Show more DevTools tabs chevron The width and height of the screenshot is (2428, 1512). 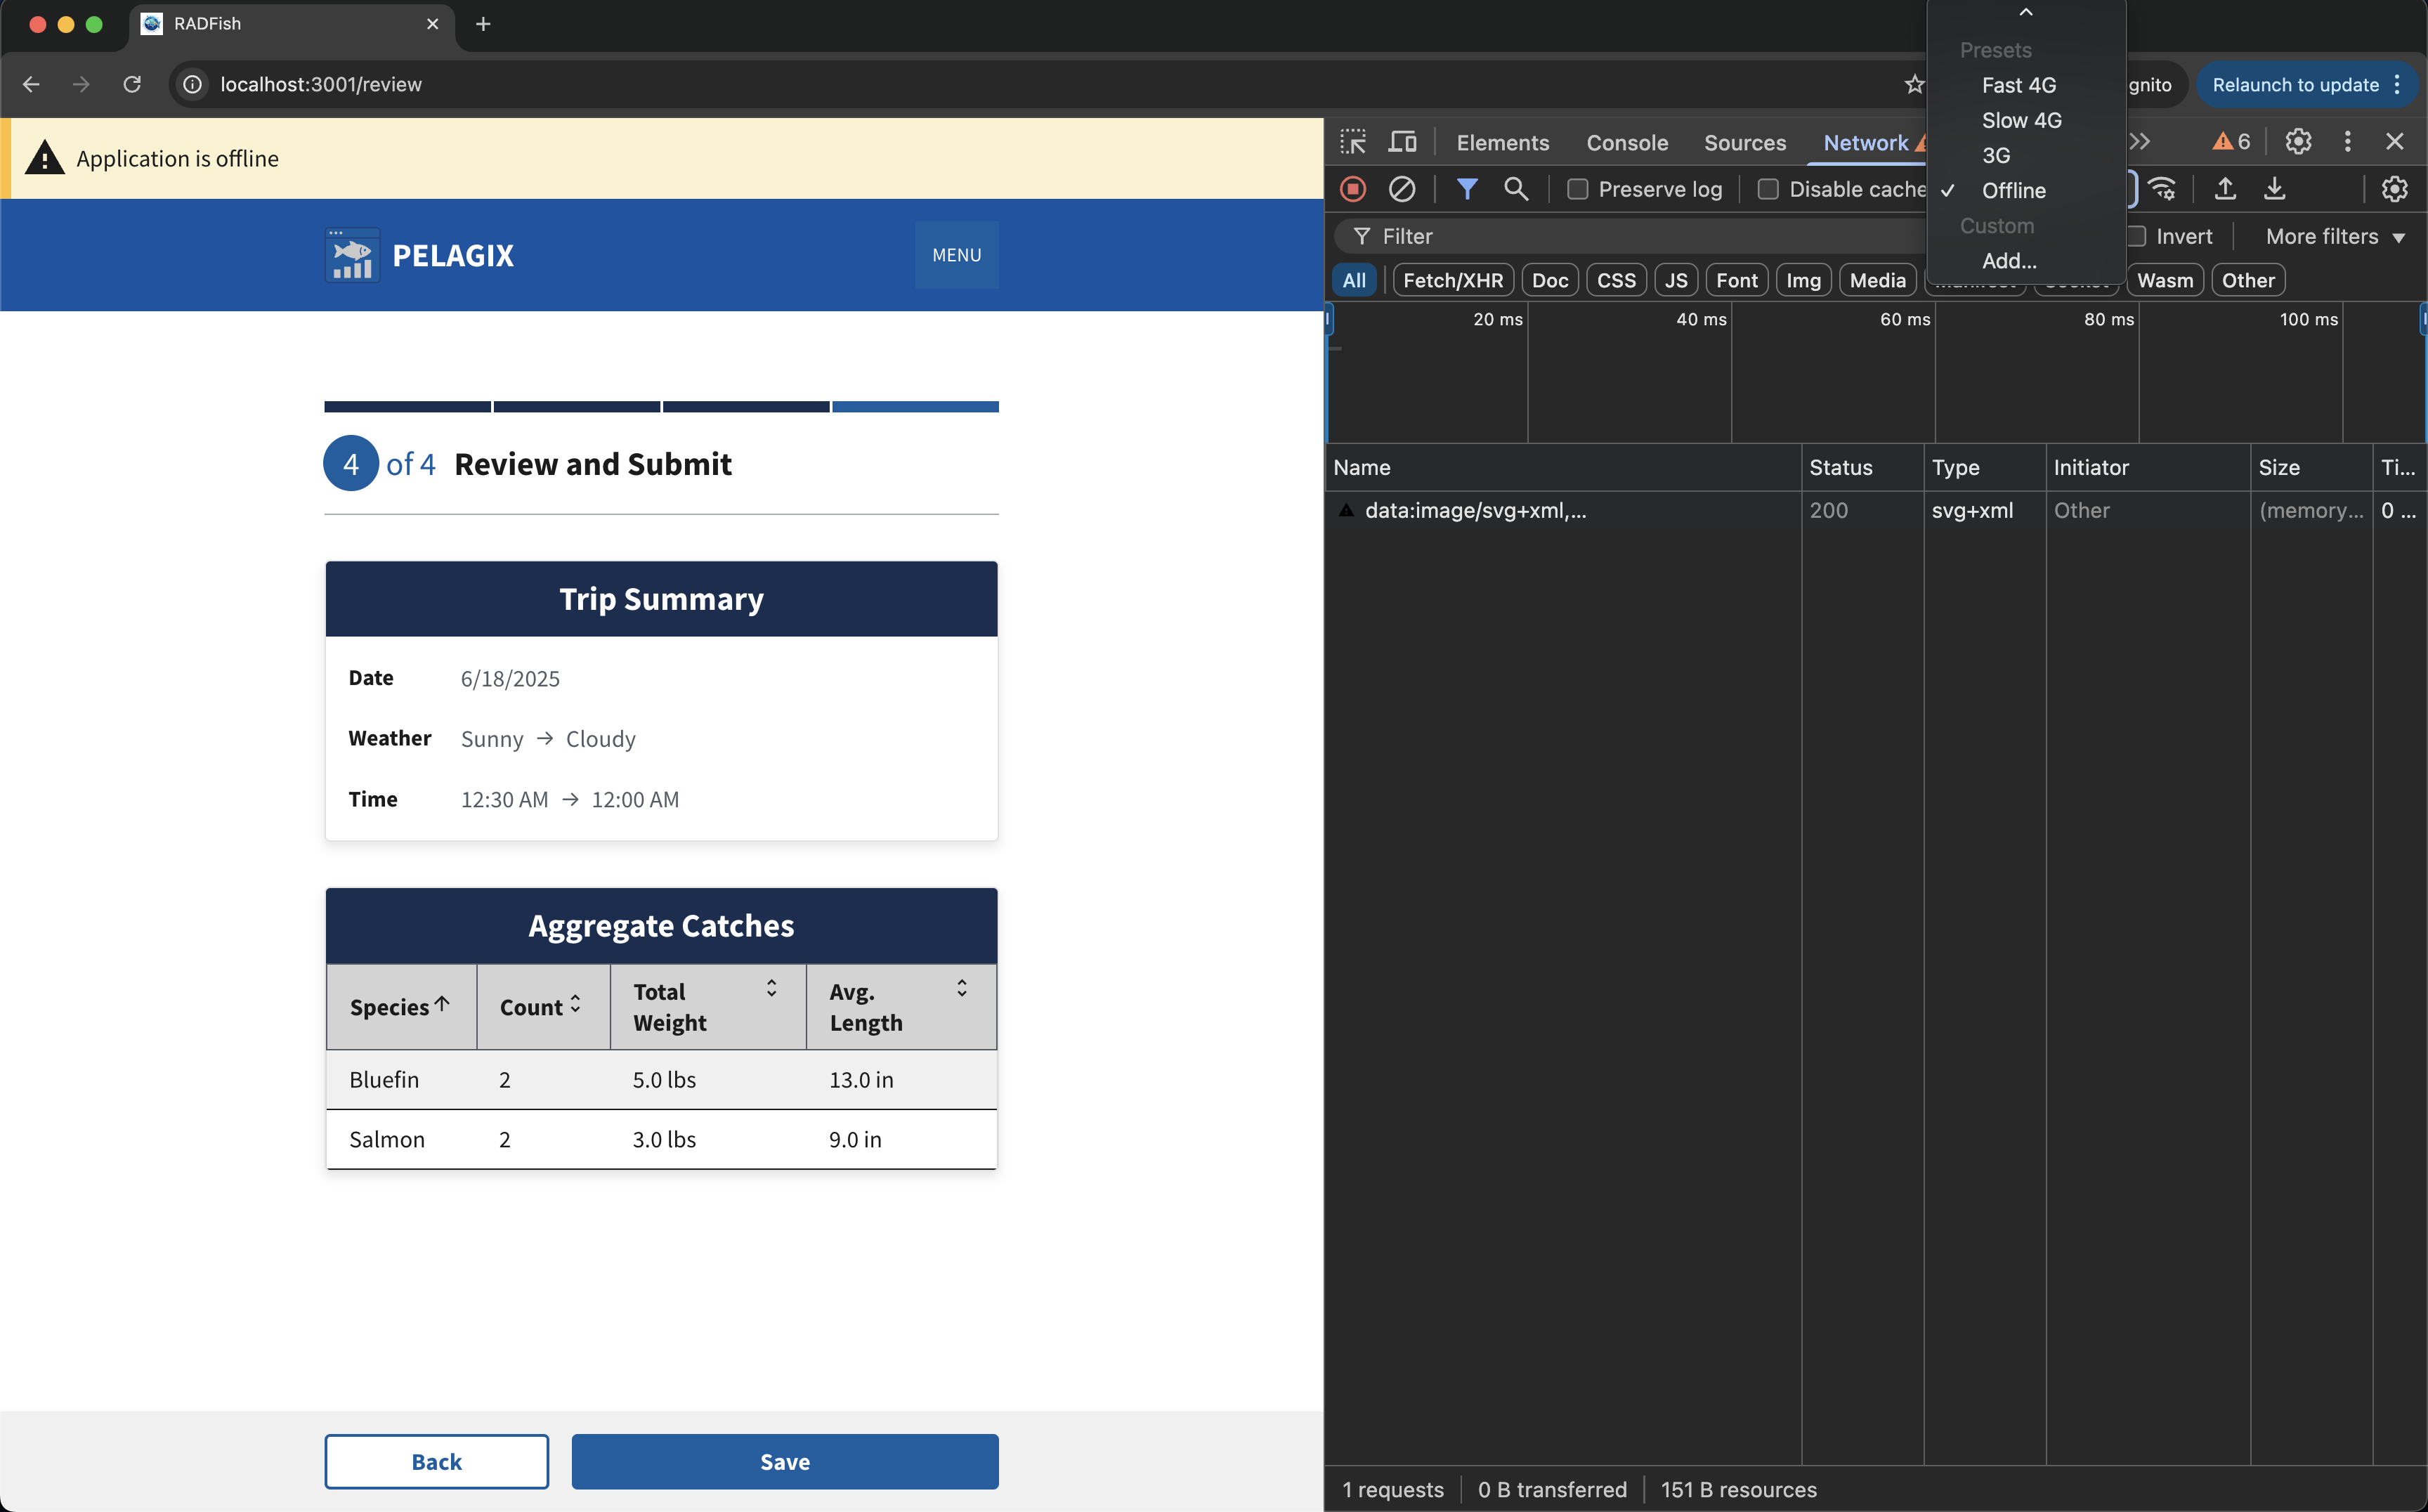(2139, 142)
